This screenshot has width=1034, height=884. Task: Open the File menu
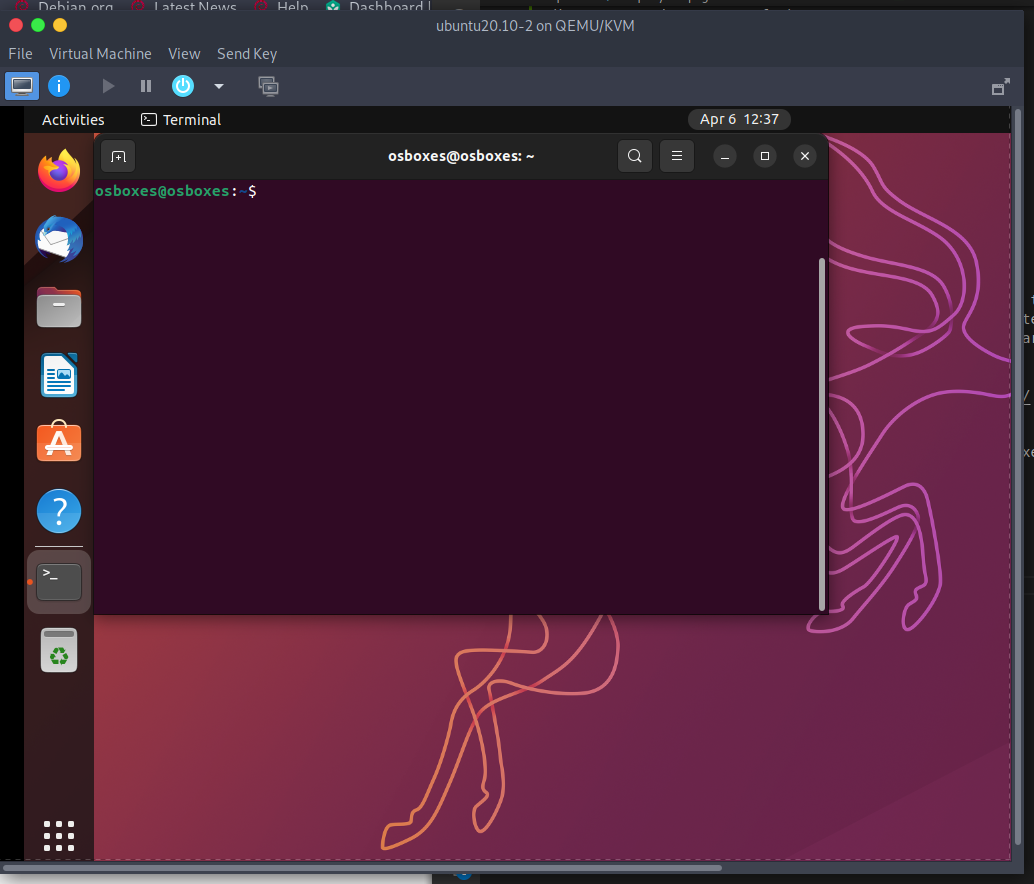pos(20,54)
